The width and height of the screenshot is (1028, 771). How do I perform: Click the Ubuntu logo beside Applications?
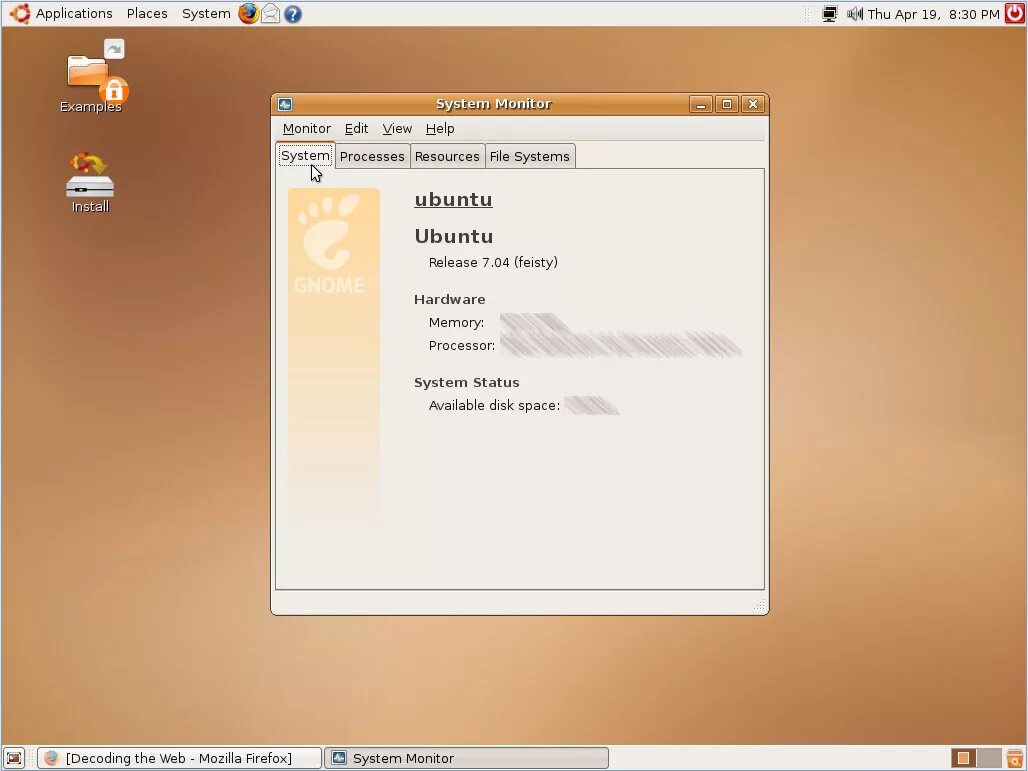point(20,13)
